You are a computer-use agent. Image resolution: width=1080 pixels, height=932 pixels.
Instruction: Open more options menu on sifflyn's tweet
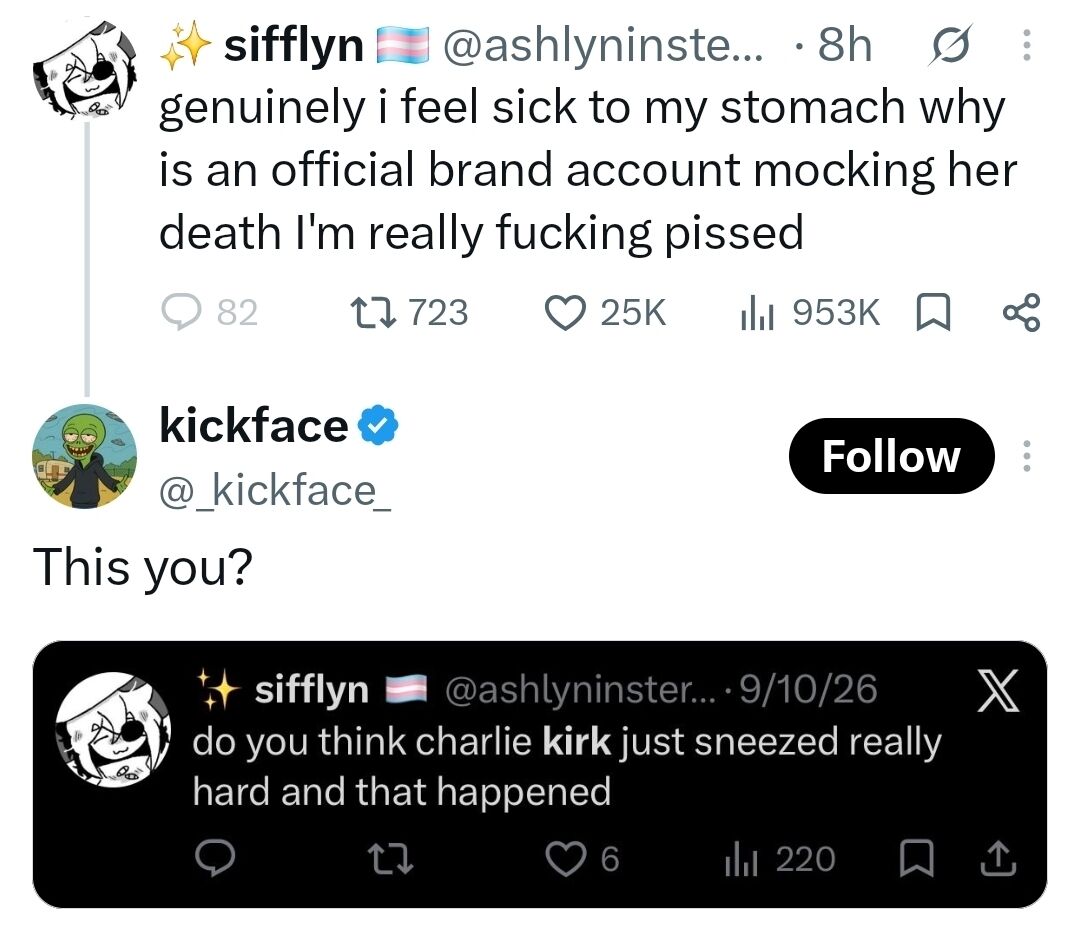(1026, 45)
